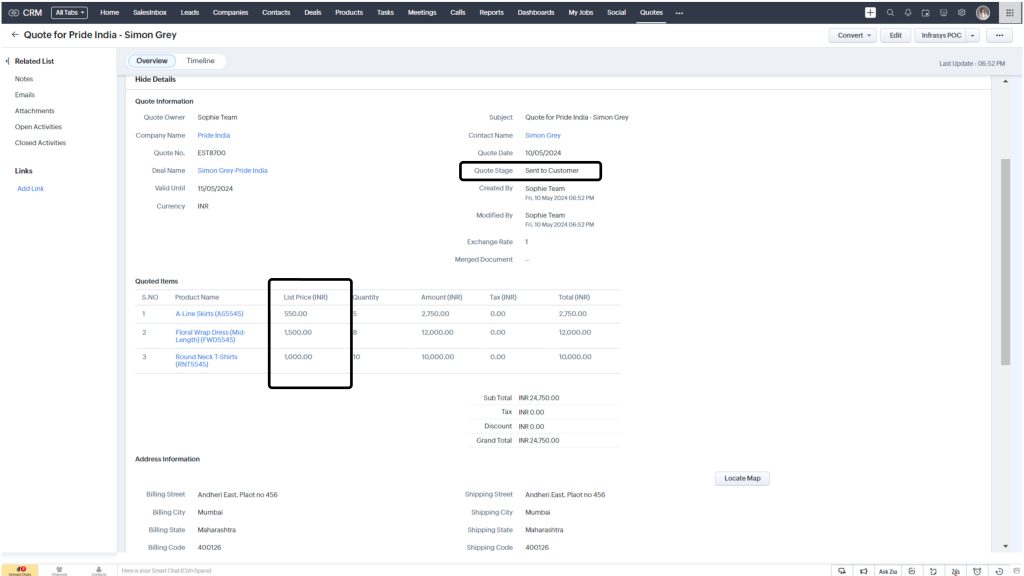Viewport: 1024px width, 576px height.
Task: Open Round Neck T-Shirts product link
Action: tap(206, 360)
